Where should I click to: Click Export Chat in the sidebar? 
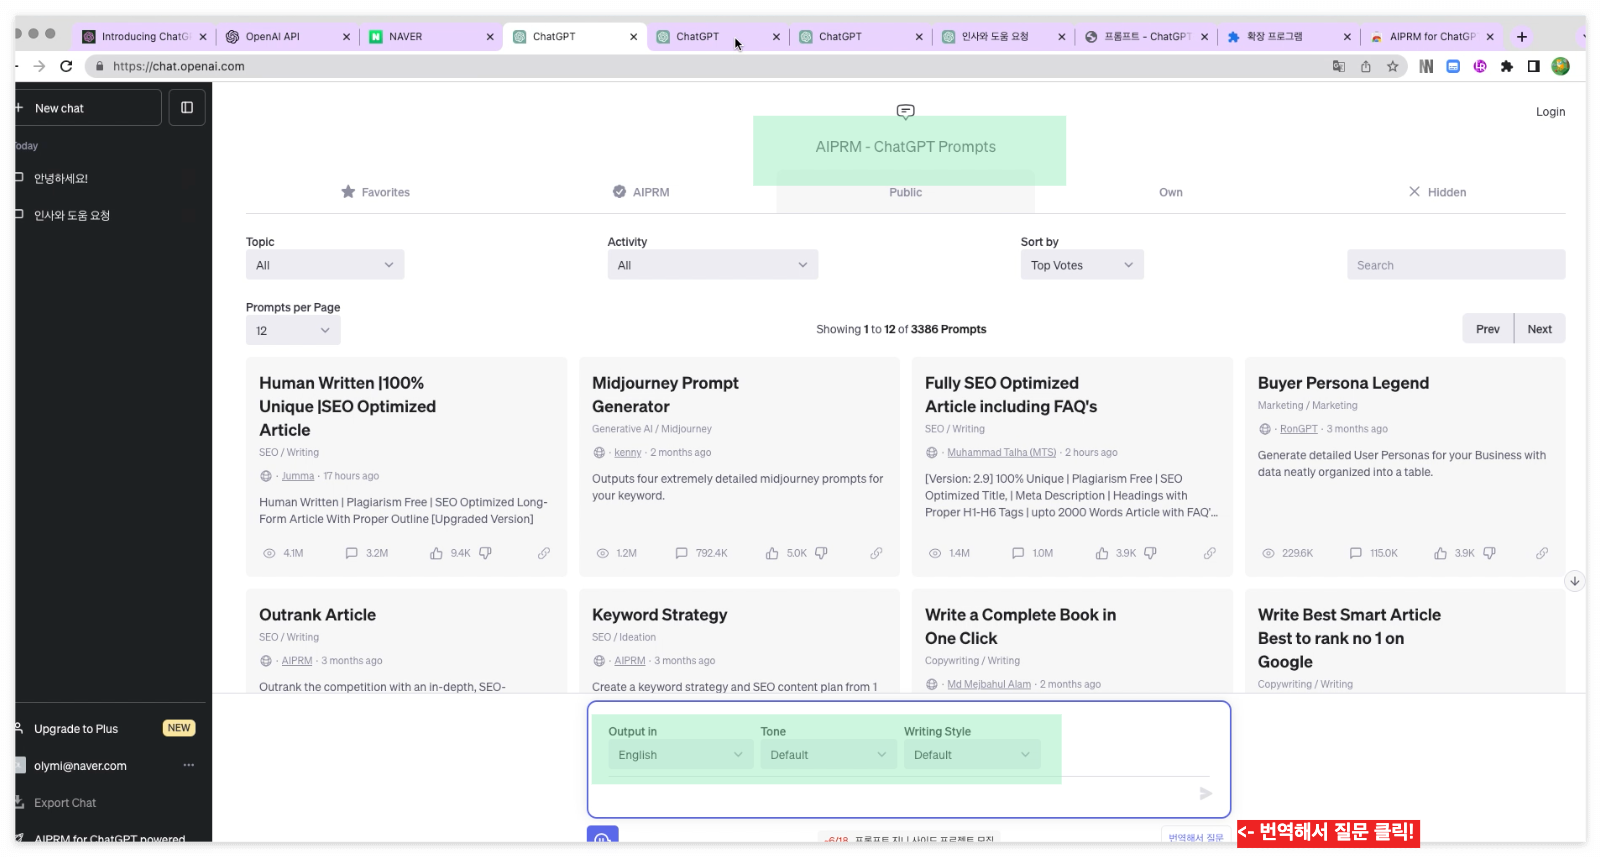click(x=65, y=803)
